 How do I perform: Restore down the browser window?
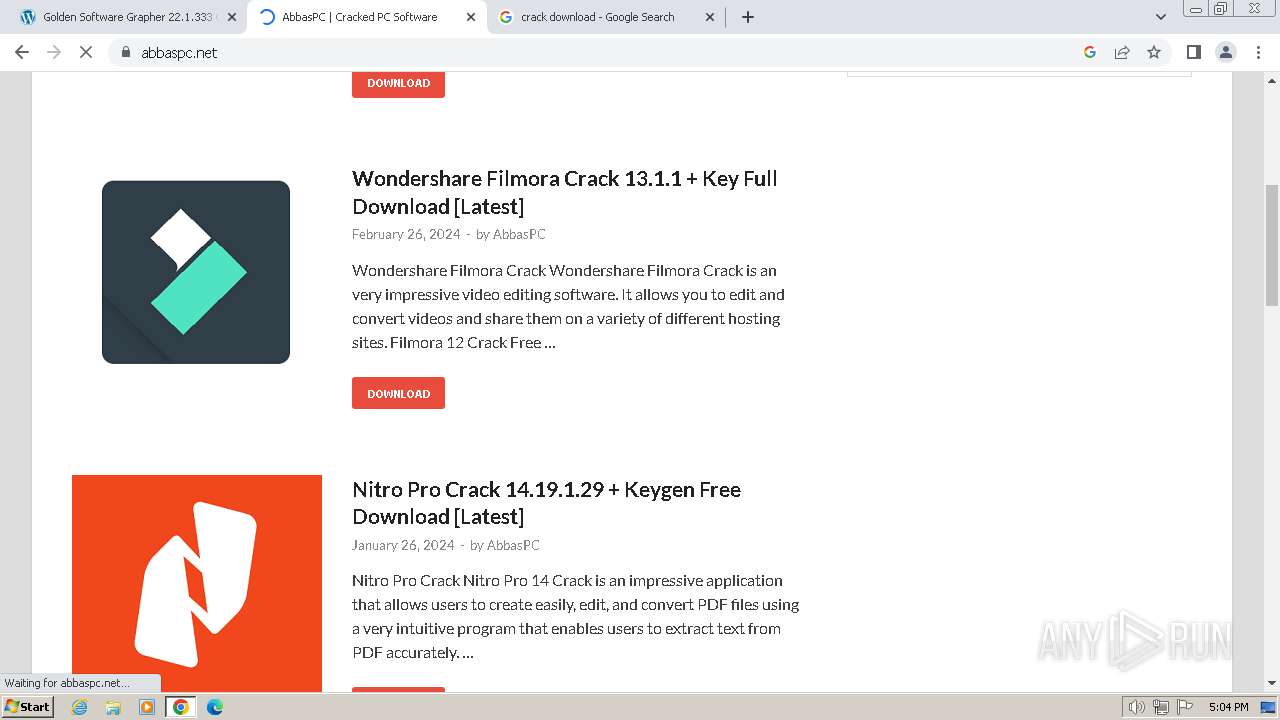click(1221, 9)
